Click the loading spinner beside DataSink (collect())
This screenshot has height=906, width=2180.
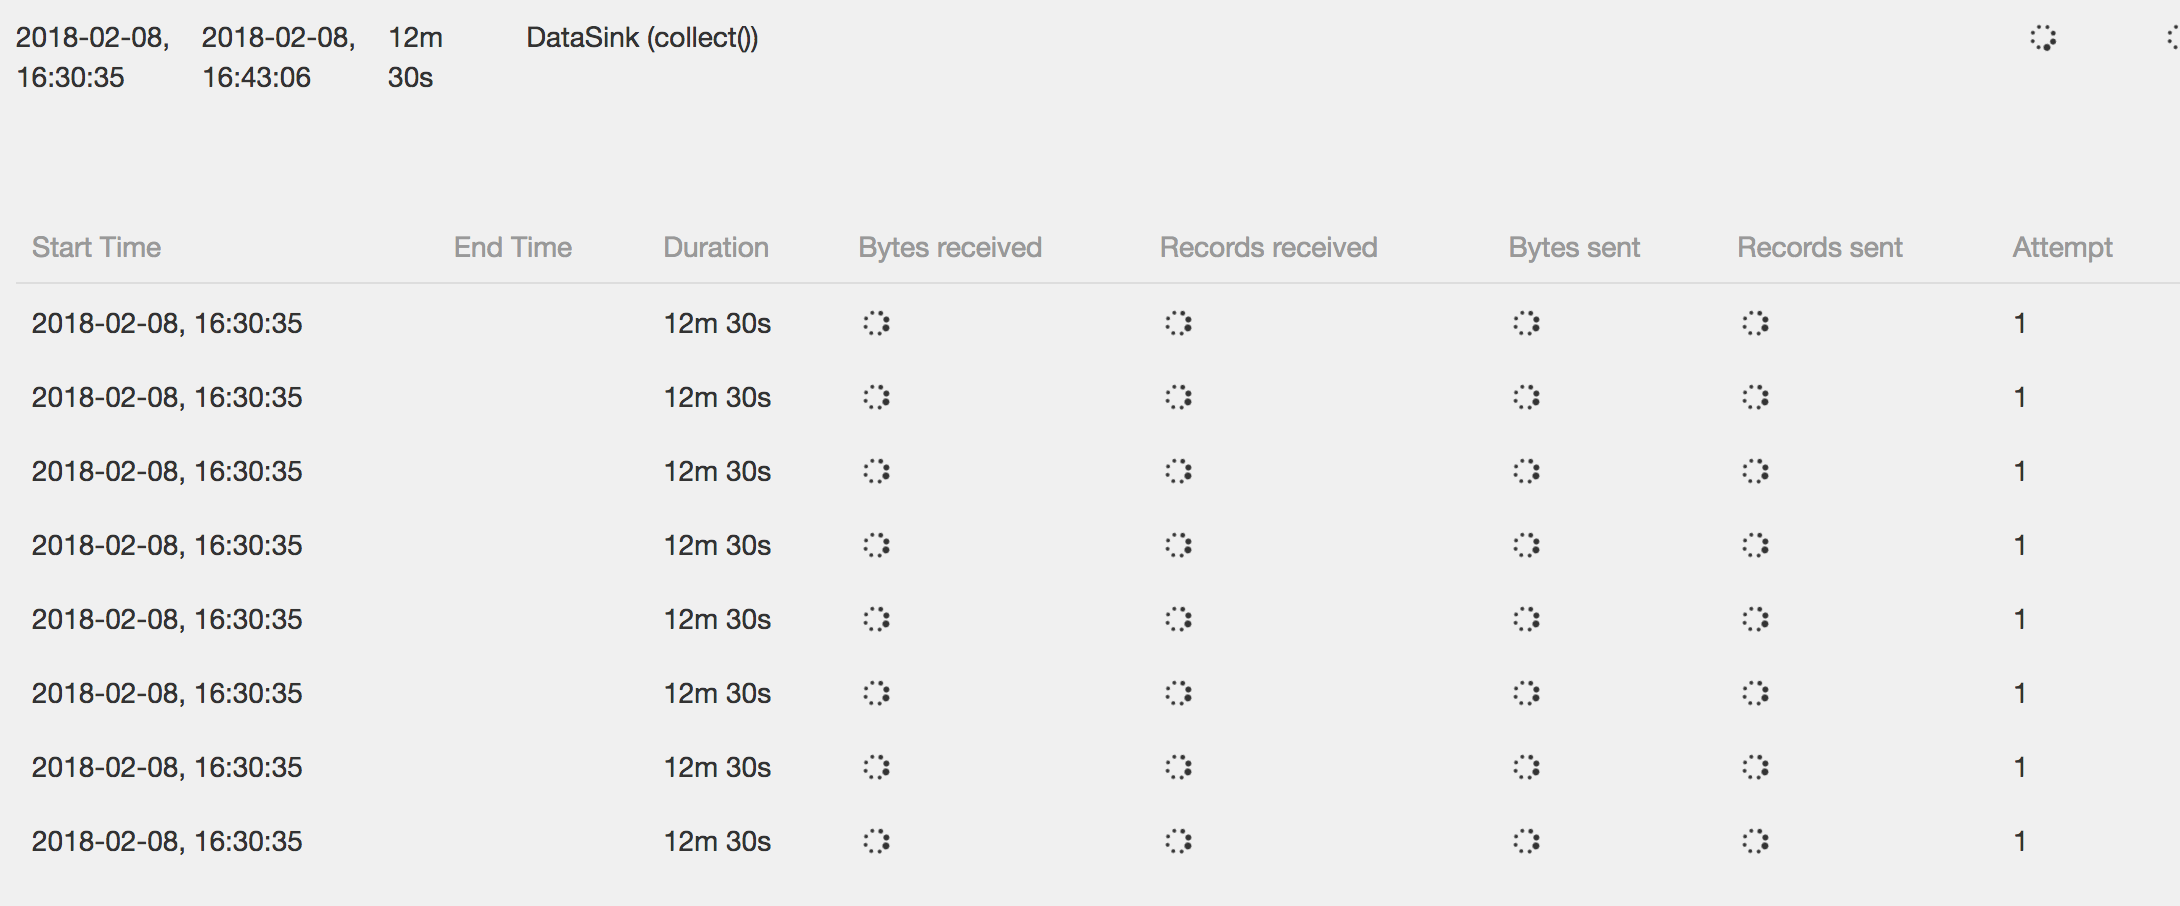pos(2043,39)
